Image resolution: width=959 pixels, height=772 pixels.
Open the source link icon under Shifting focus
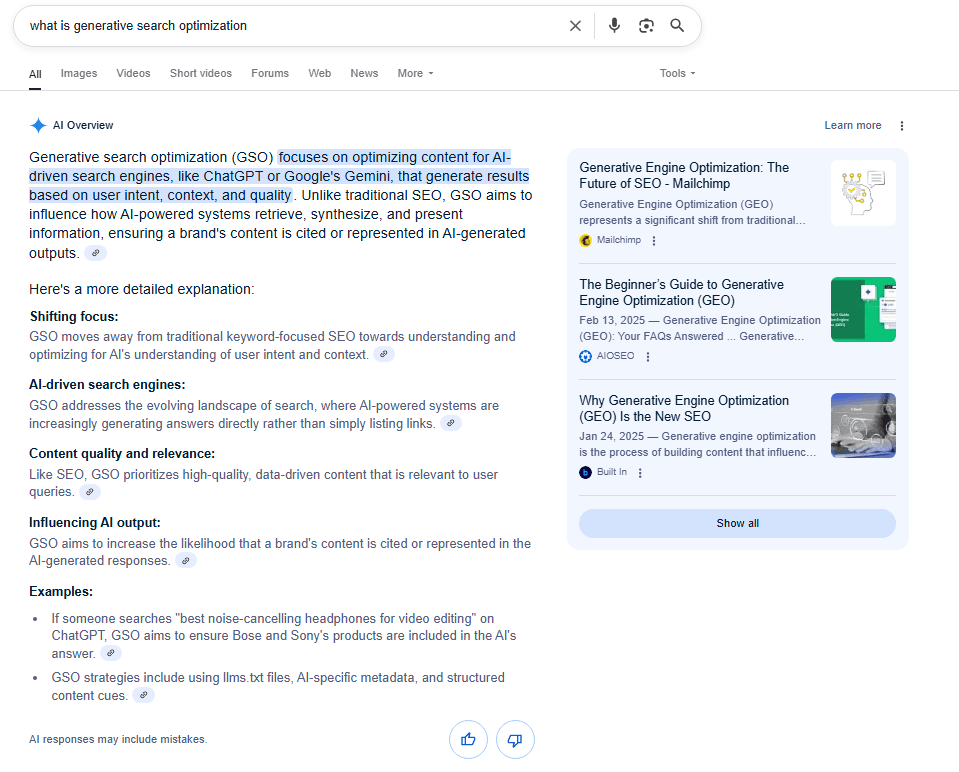(x=383, y=354)
